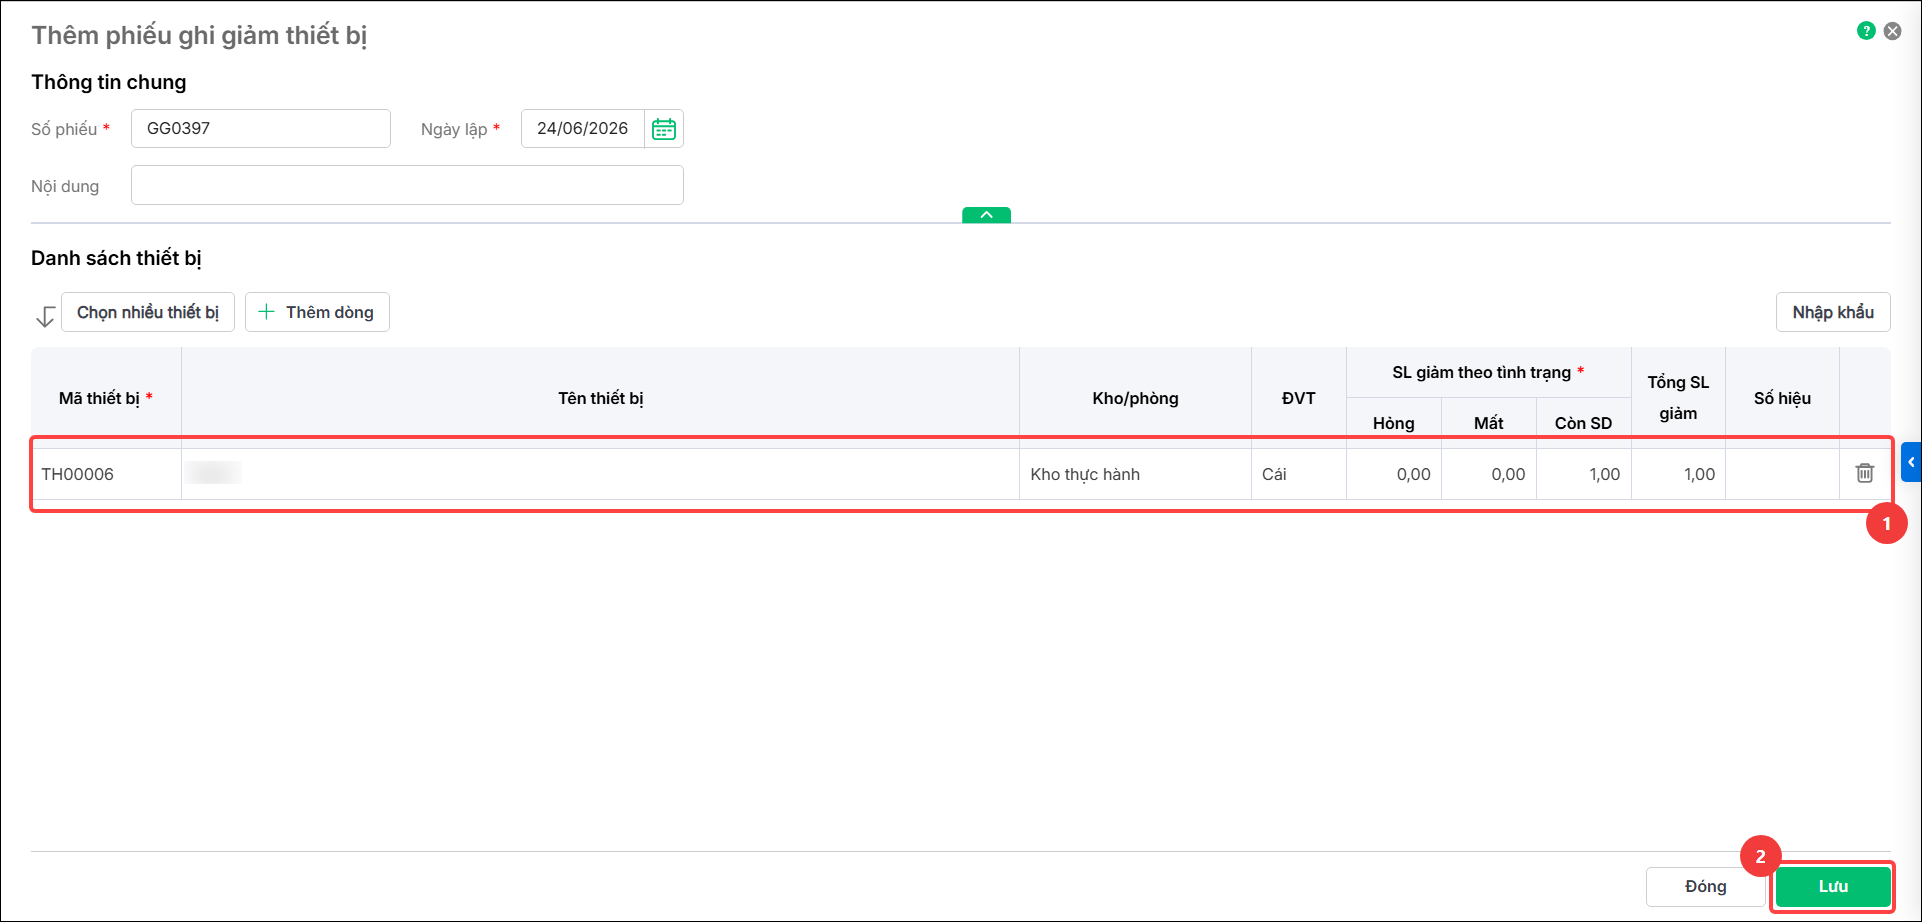This screenshot has height=922, width=1922.
Task: Click the down-arrow icon beside Chọn nhiều thiết bị
Action: [x=45, y=317]
